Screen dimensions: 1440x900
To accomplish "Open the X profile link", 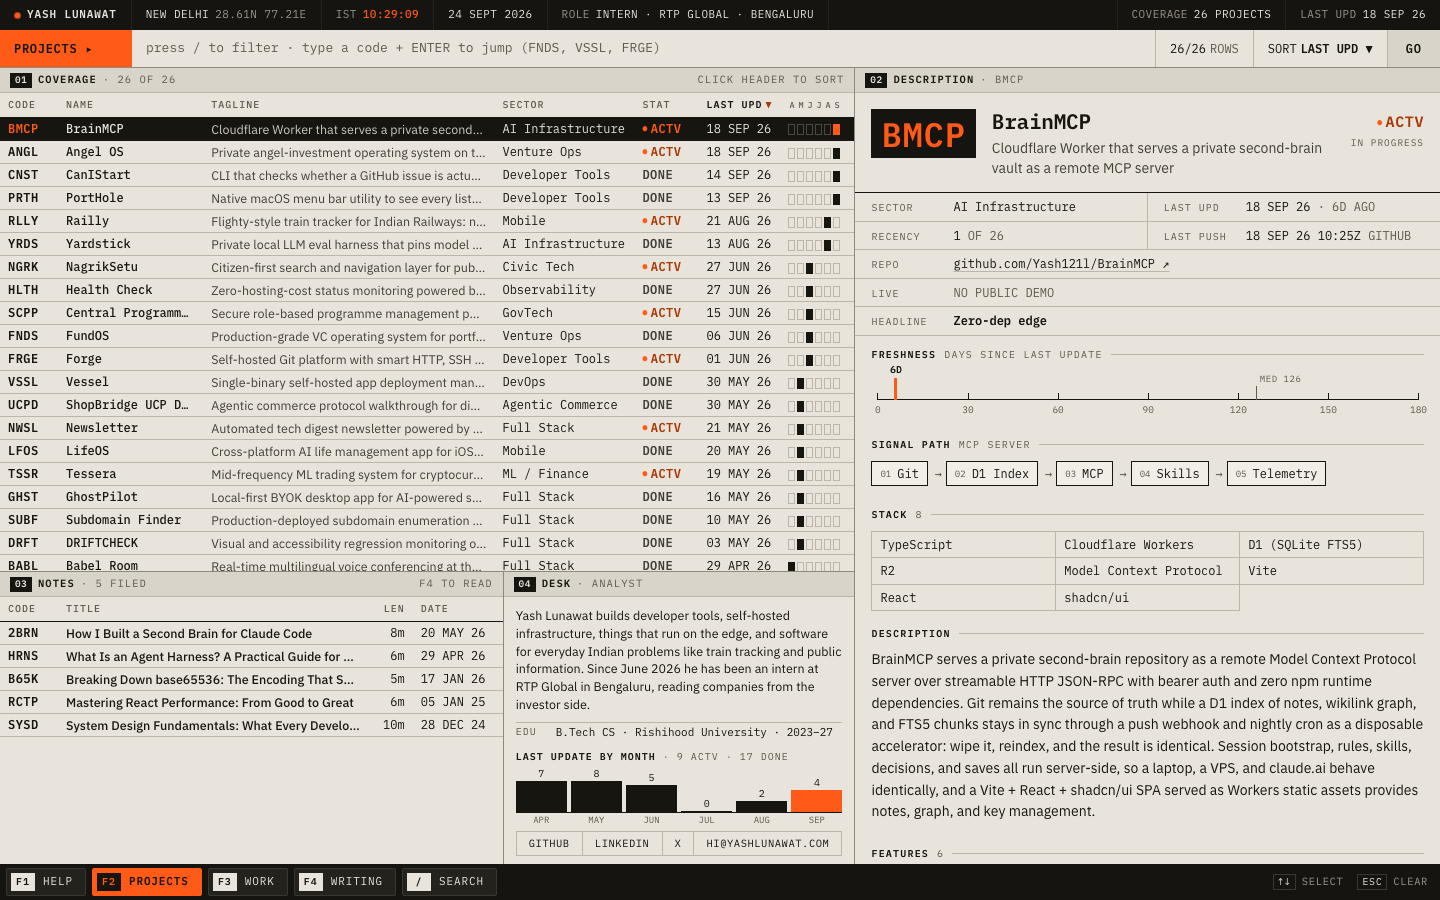I will tap(677, 844).
